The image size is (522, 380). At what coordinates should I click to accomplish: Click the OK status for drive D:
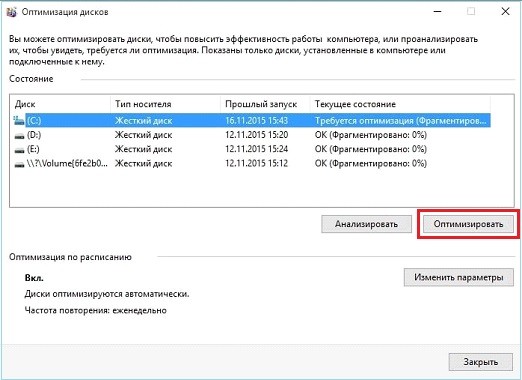[x=371, y=135]
